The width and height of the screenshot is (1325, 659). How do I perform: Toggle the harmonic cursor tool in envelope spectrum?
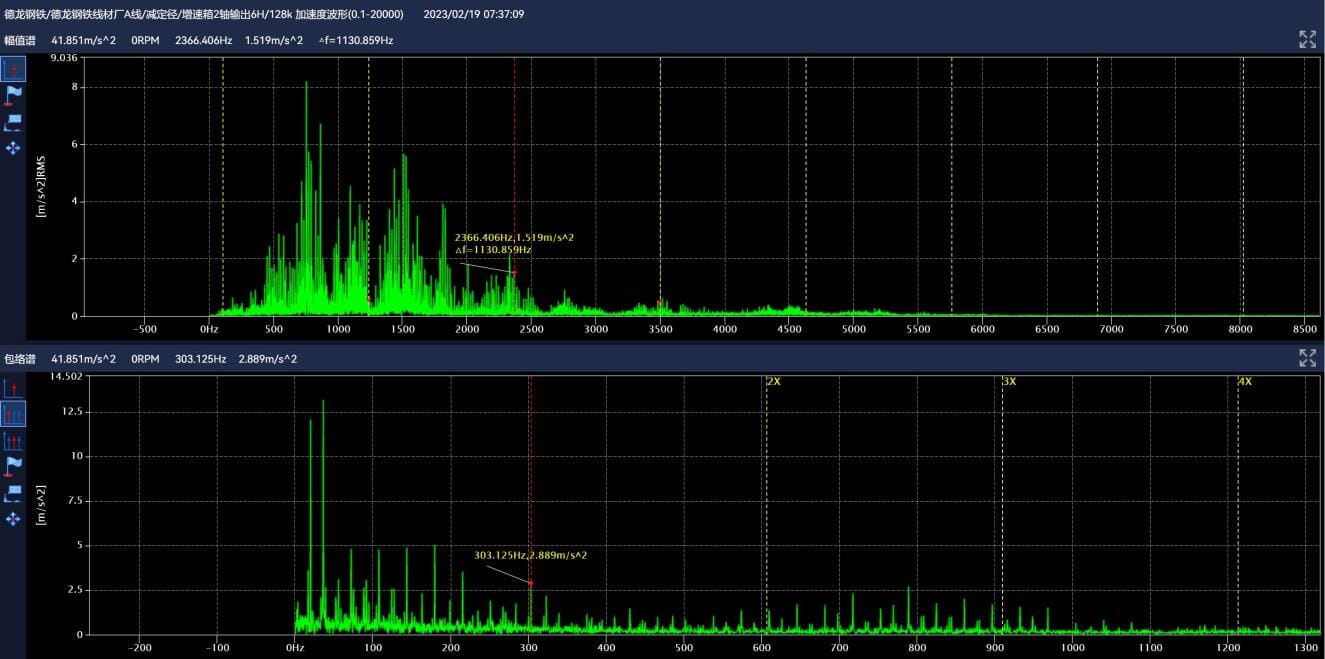click(13, 414)
